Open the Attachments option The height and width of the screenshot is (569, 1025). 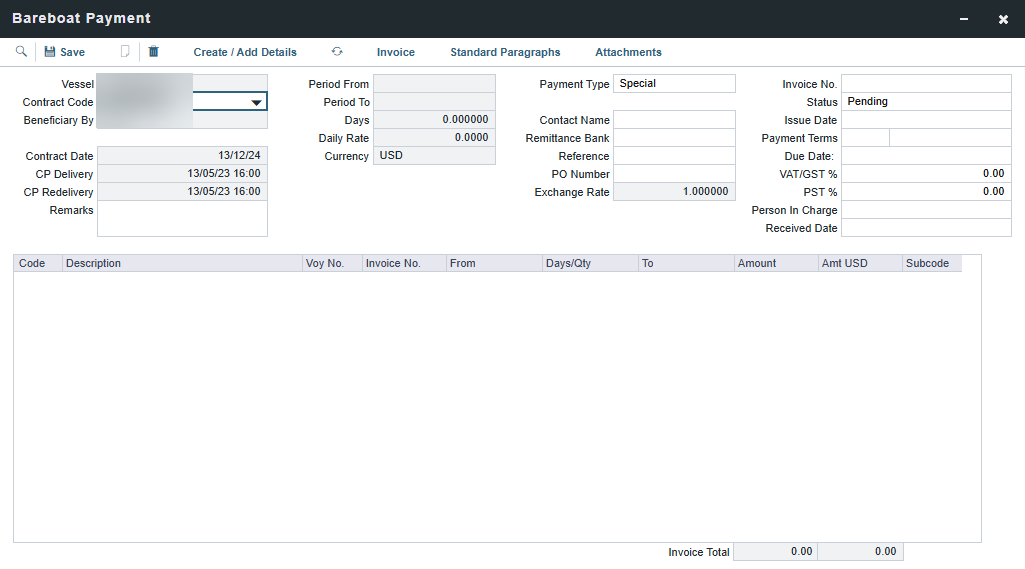(x=628, y=52)
